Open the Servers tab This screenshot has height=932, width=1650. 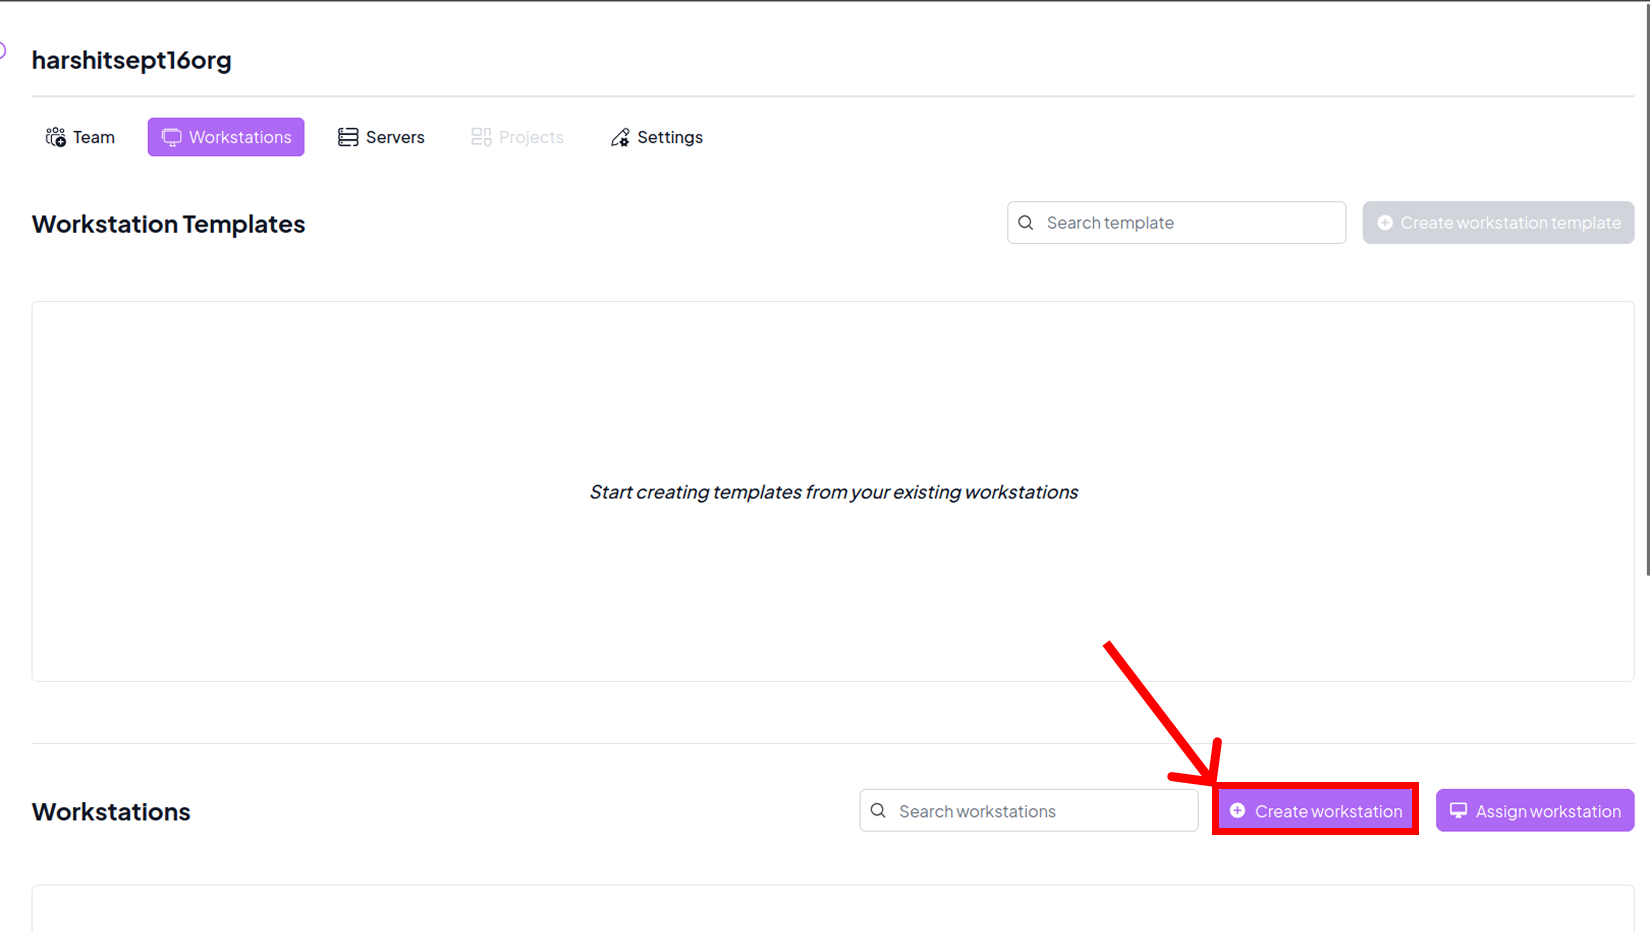pyautogui.click(x=394, y=137)
